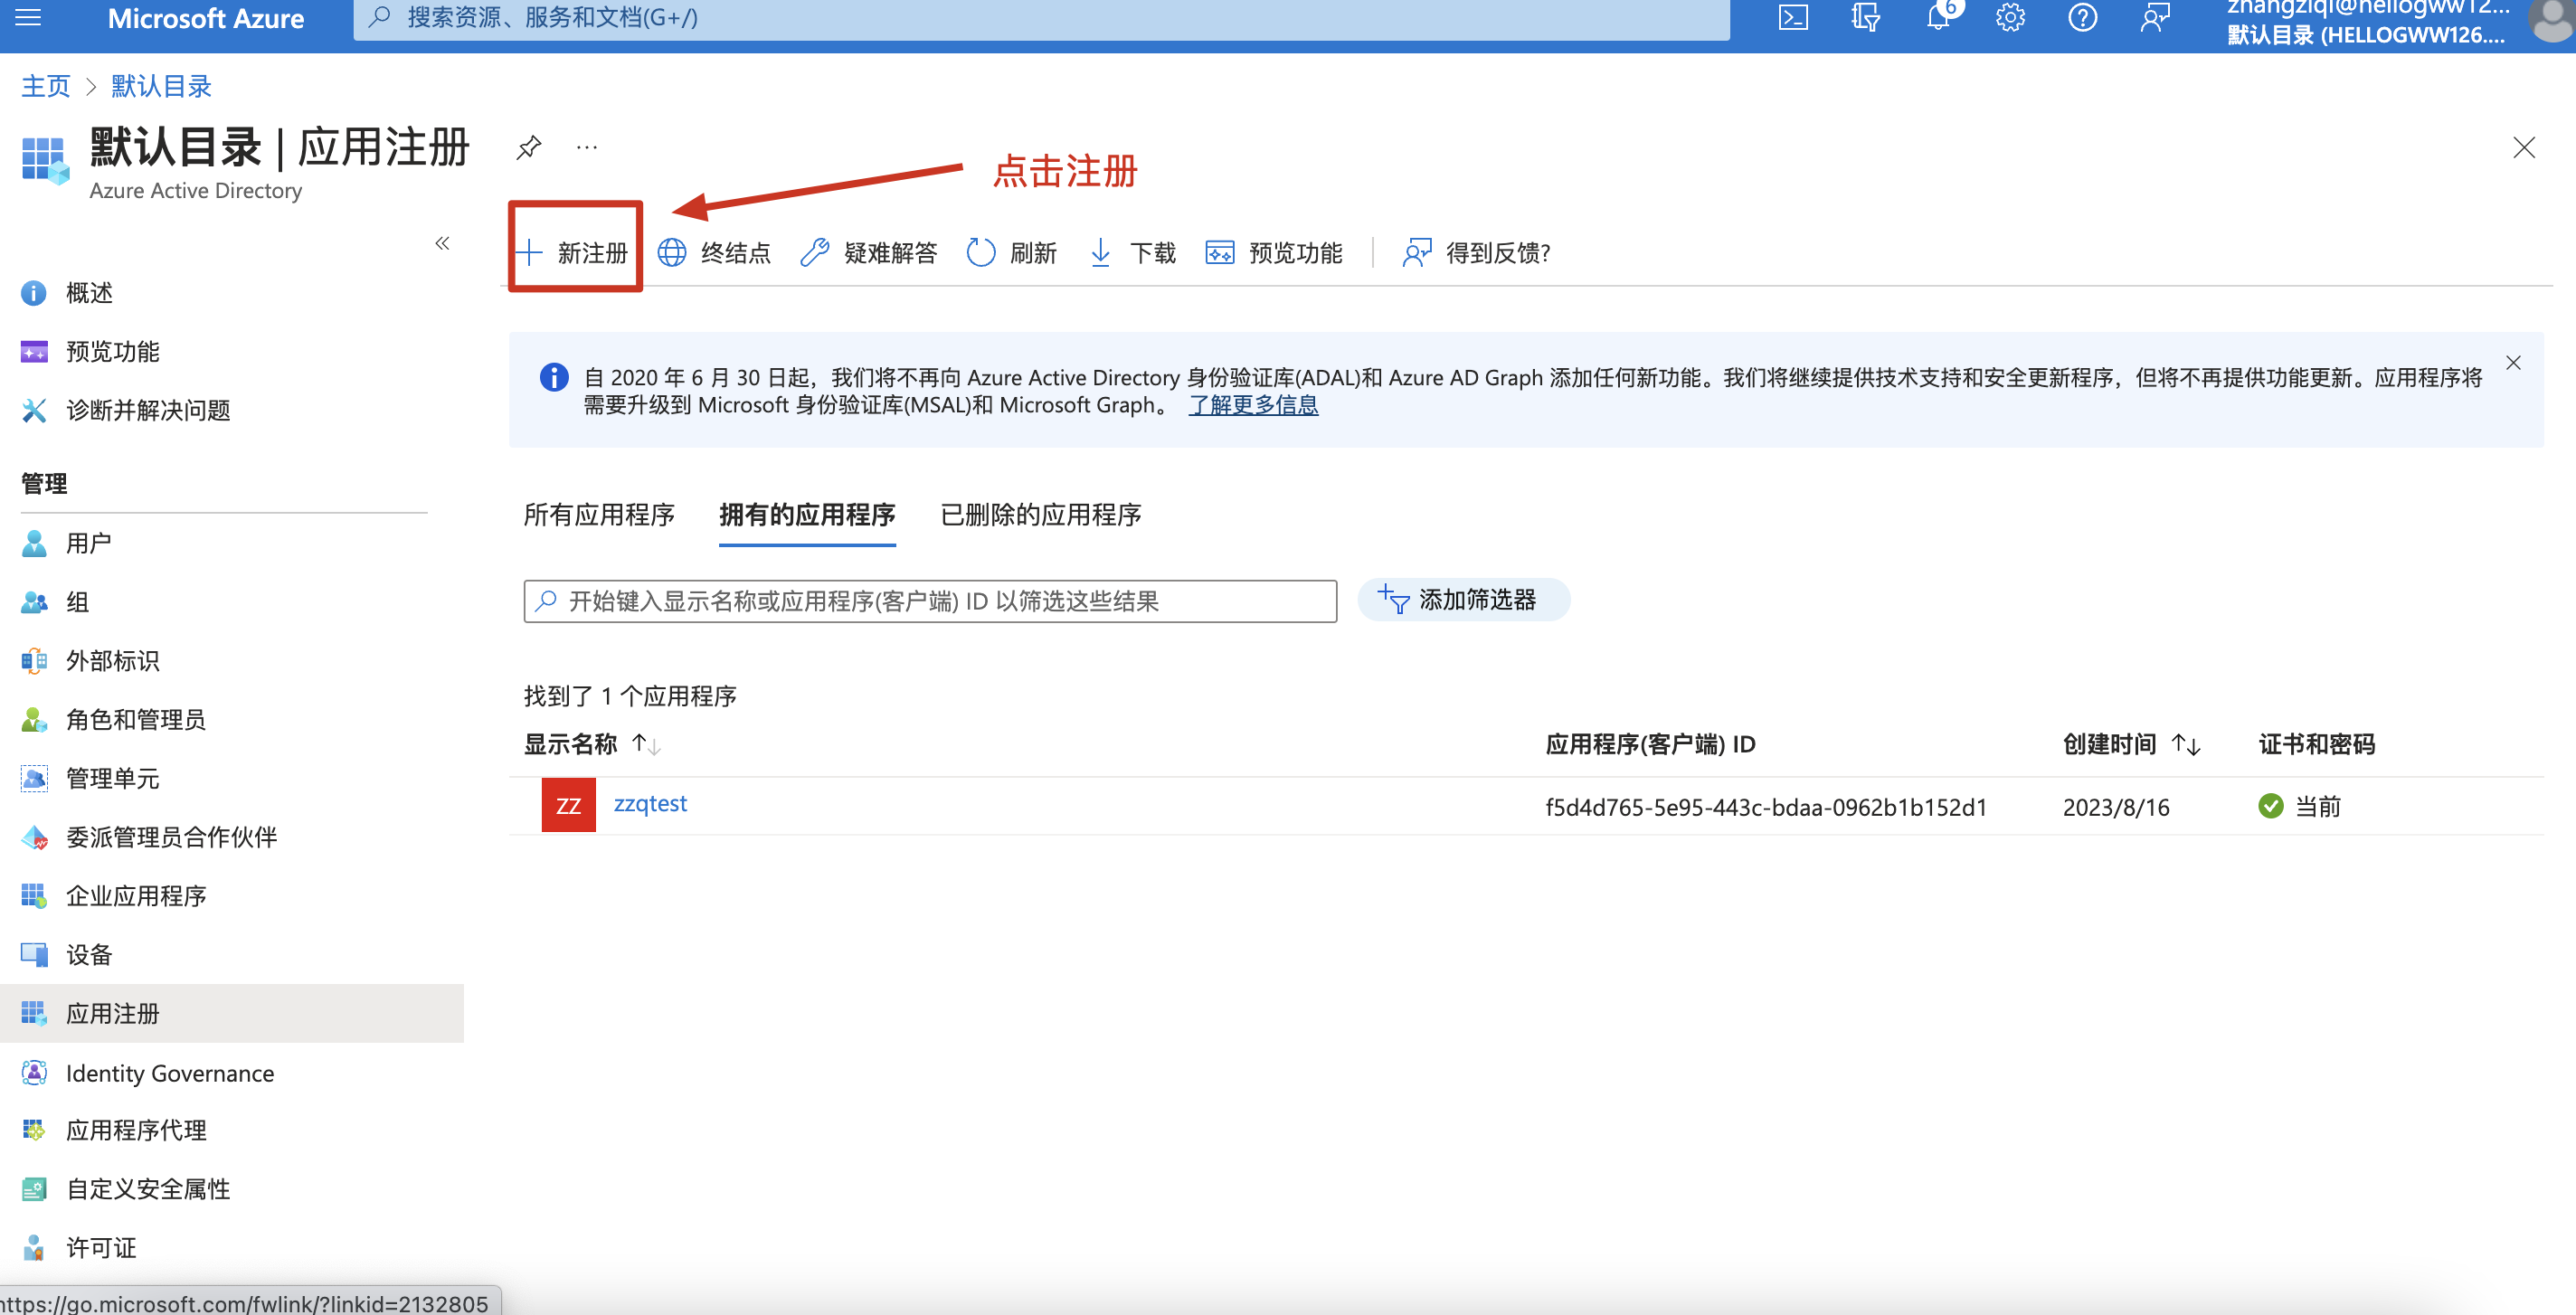Click the Got feedback (得到反馈?) button
The image size is (2576, 1315).
tap(1475, 252)
